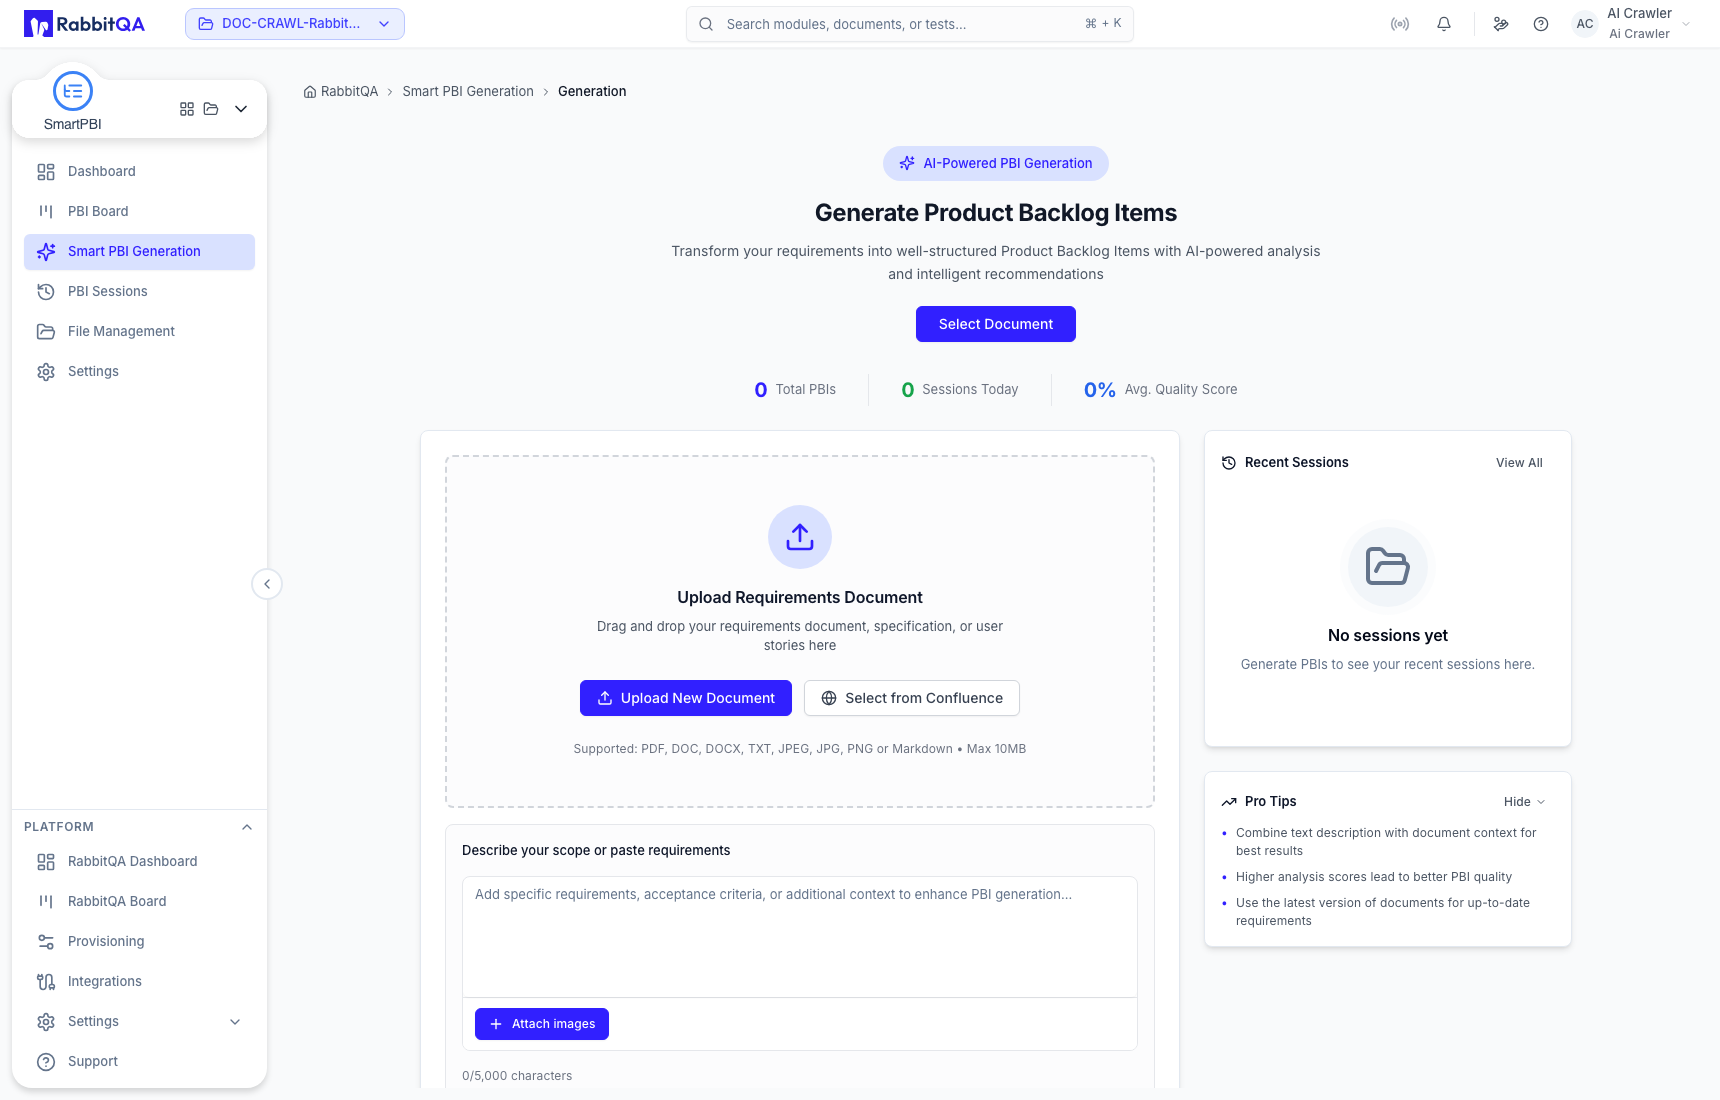Click the home icon in breadcrumb
This screenshot has height=1100, width=1720.
click(x=310, y=92)
